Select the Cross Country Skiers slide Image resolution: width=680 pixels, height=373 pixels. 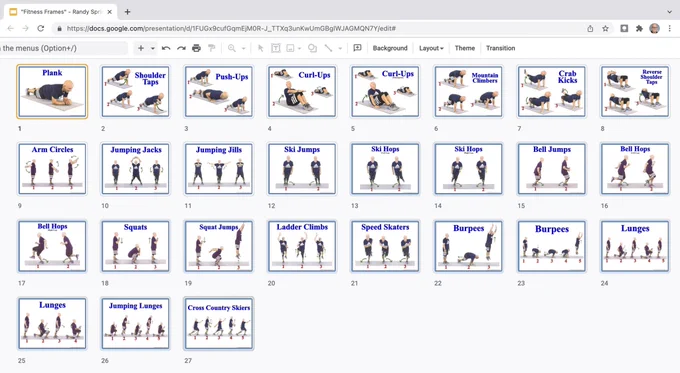(x=219, y=324)
